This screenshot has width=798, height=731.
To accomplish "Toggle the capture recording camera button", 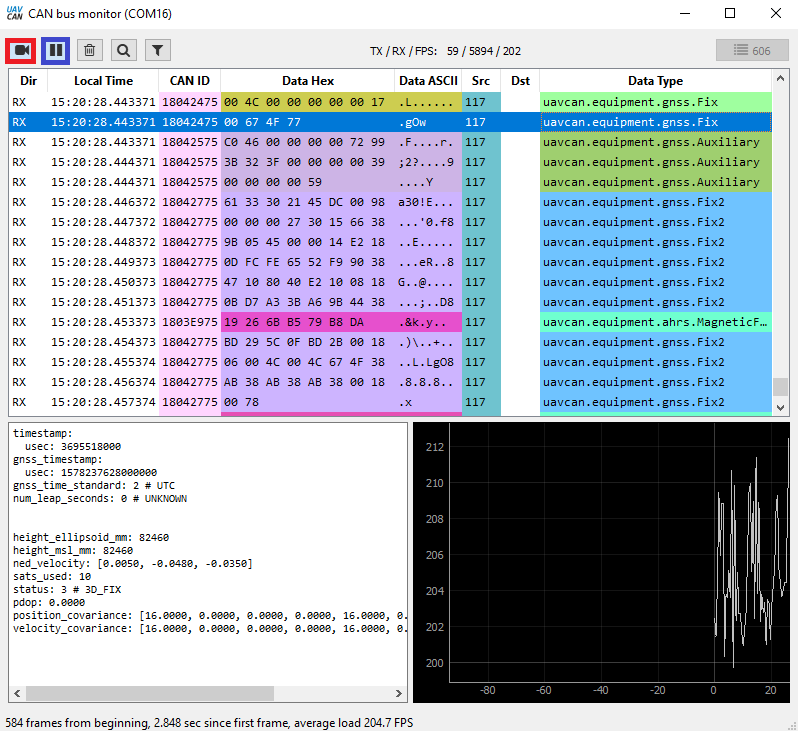I will 21,49.
